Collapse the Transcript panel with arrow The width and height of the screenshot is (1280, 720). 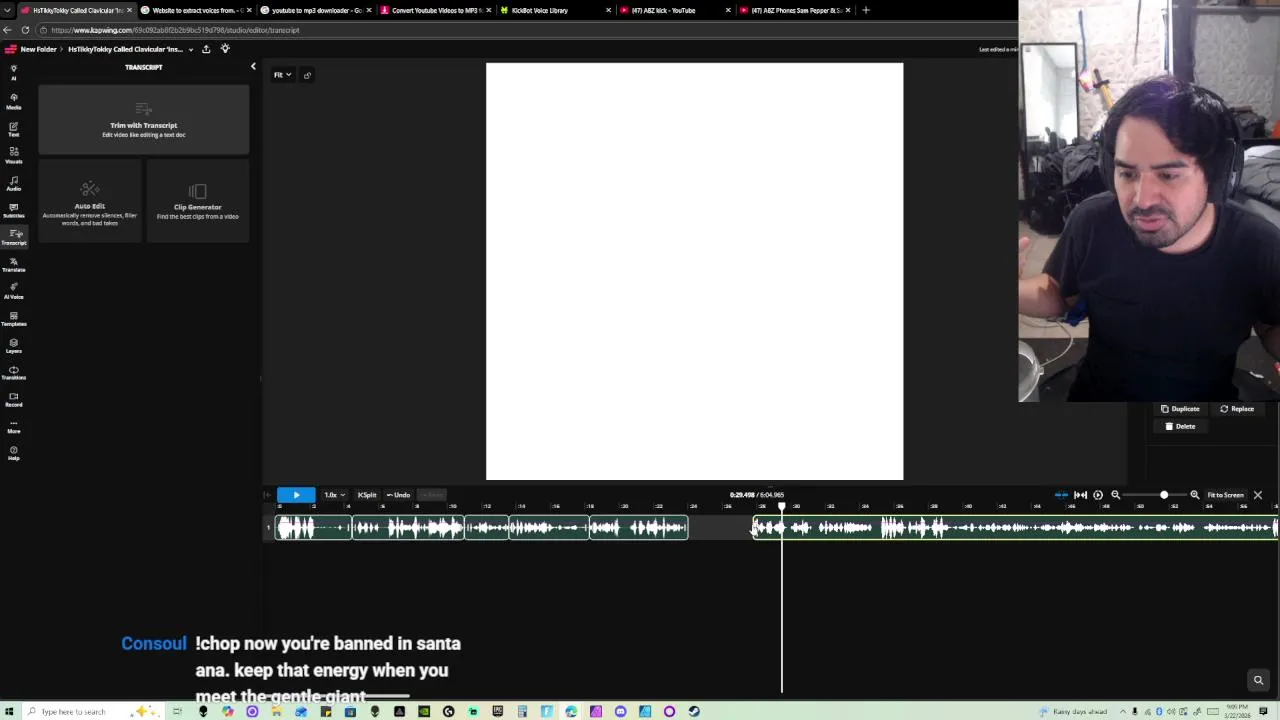(253, 67)
